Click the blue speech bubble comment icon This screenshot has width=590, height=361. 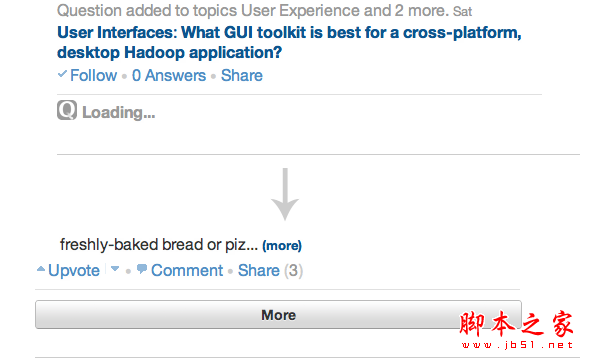point(142,269)
